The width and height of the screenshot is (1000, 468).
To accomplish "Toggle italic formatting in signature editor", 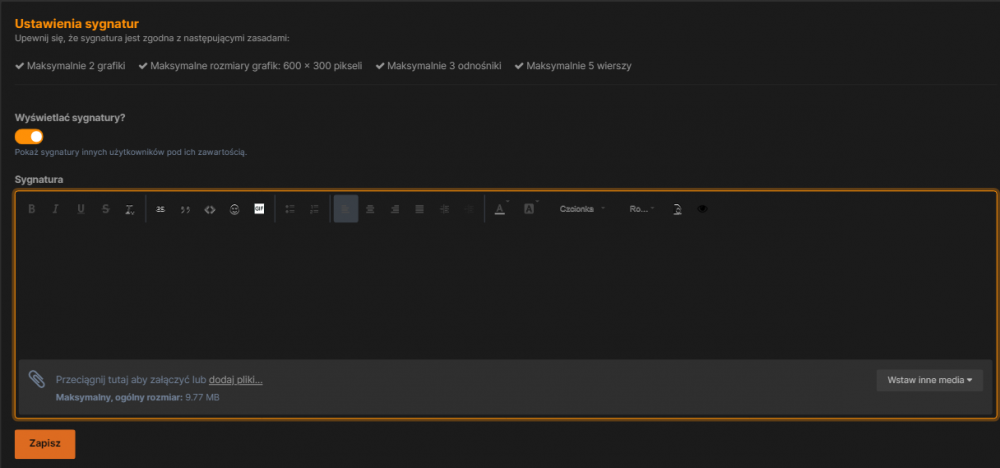I will point(55,209).
